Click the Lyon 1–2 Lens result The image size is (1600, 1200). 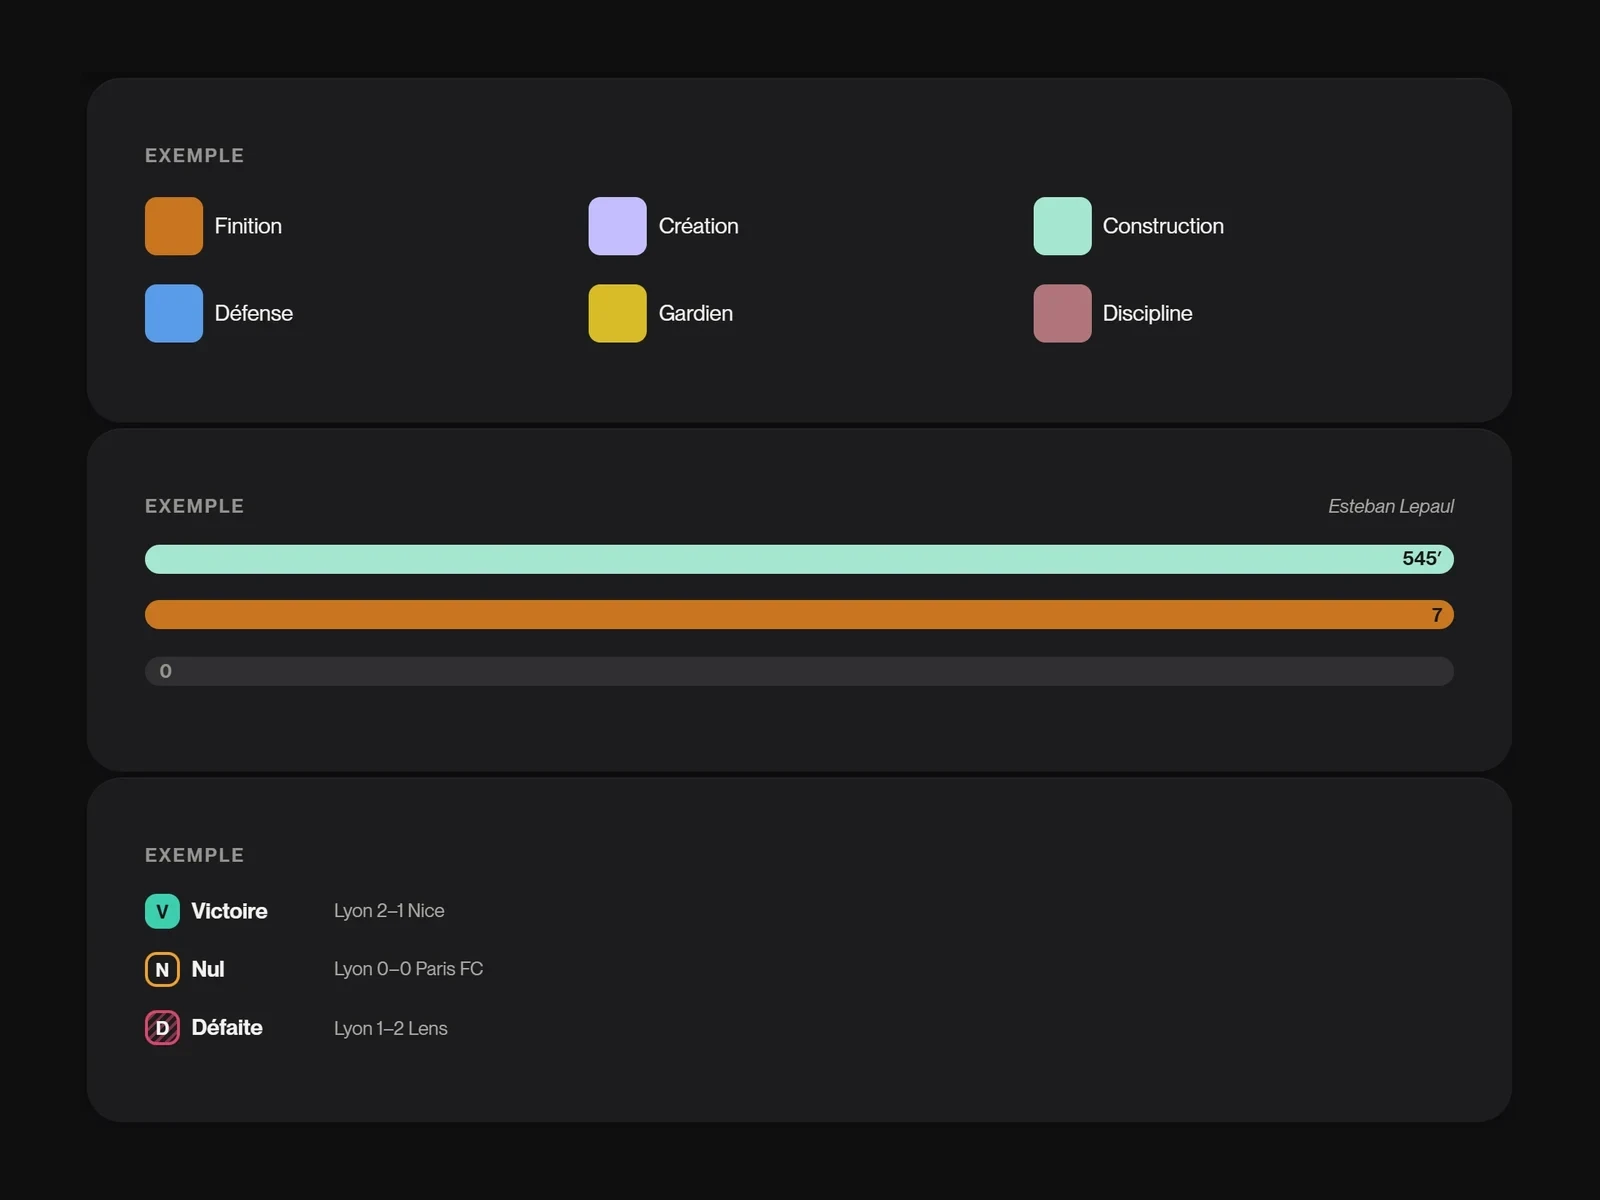coord(390,1028)
